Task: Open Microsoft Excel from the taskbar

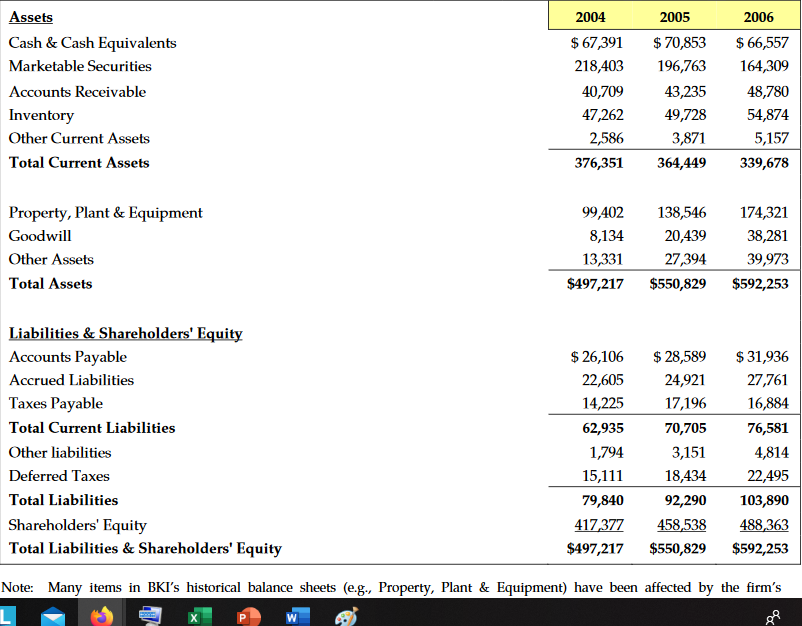Action: coord(199,613)
